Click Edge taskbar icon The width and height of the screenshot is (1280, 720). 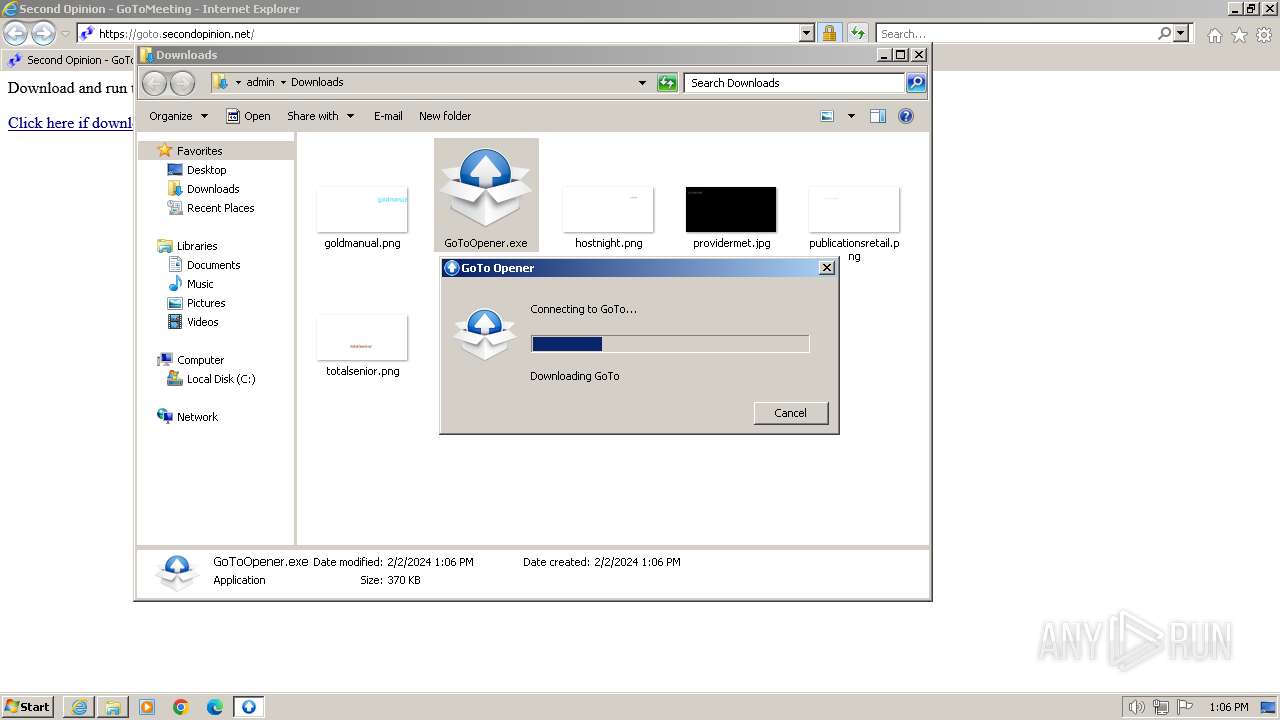pyautogui.click(x=215, y=707)
